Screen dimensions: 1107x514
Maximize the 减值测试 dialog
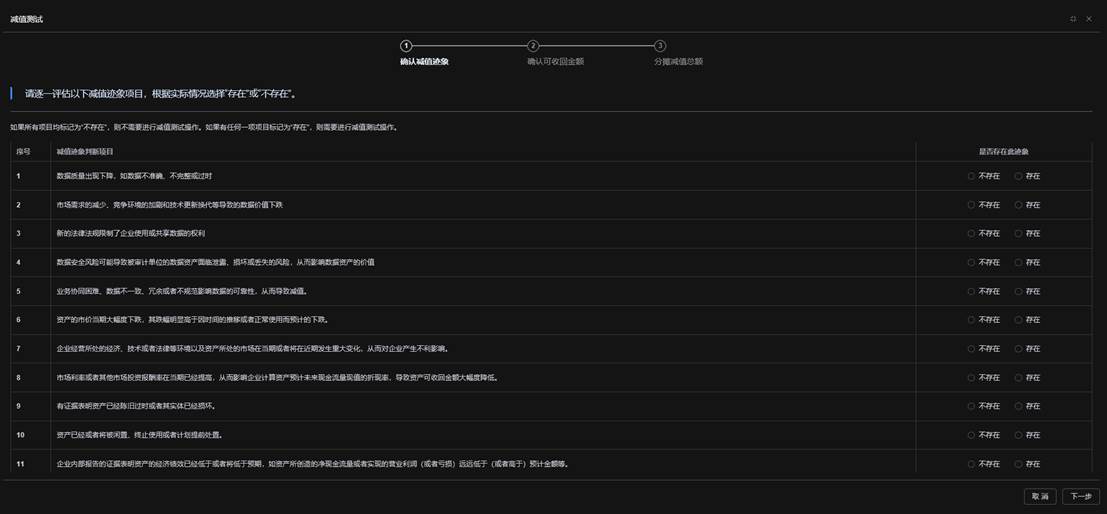click(x=1073, y=19)
